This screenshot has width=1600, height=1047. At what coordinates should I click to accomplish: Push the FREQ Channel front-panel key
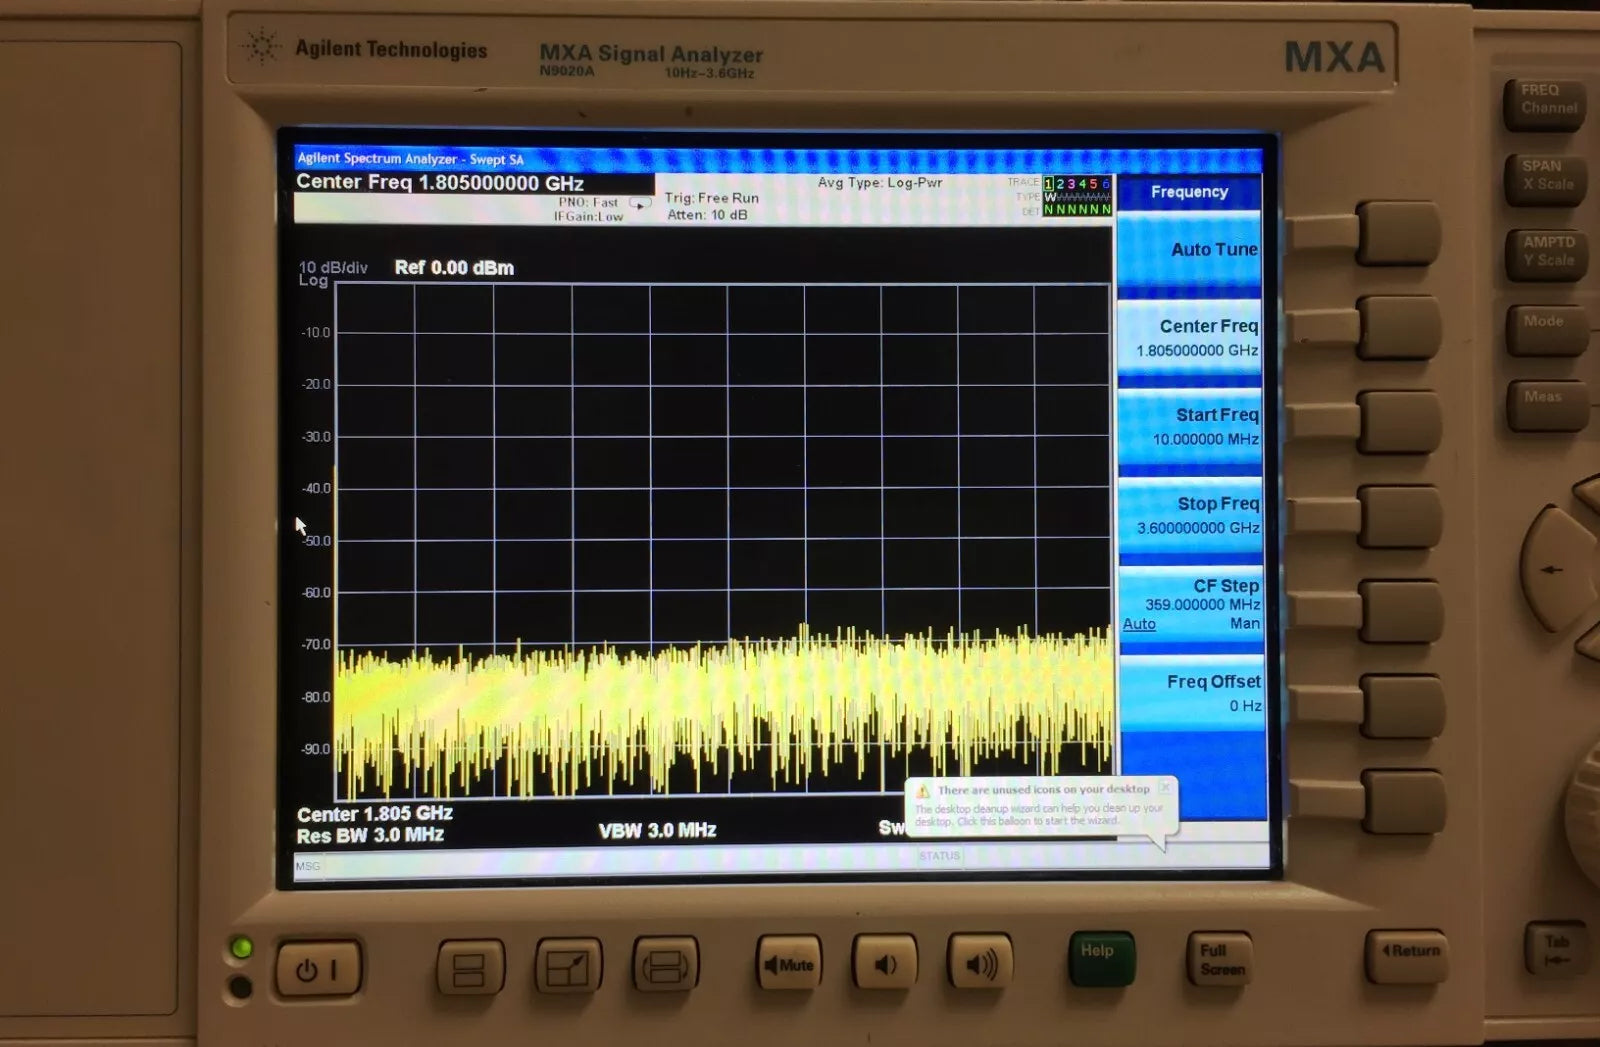point(1546,104)
